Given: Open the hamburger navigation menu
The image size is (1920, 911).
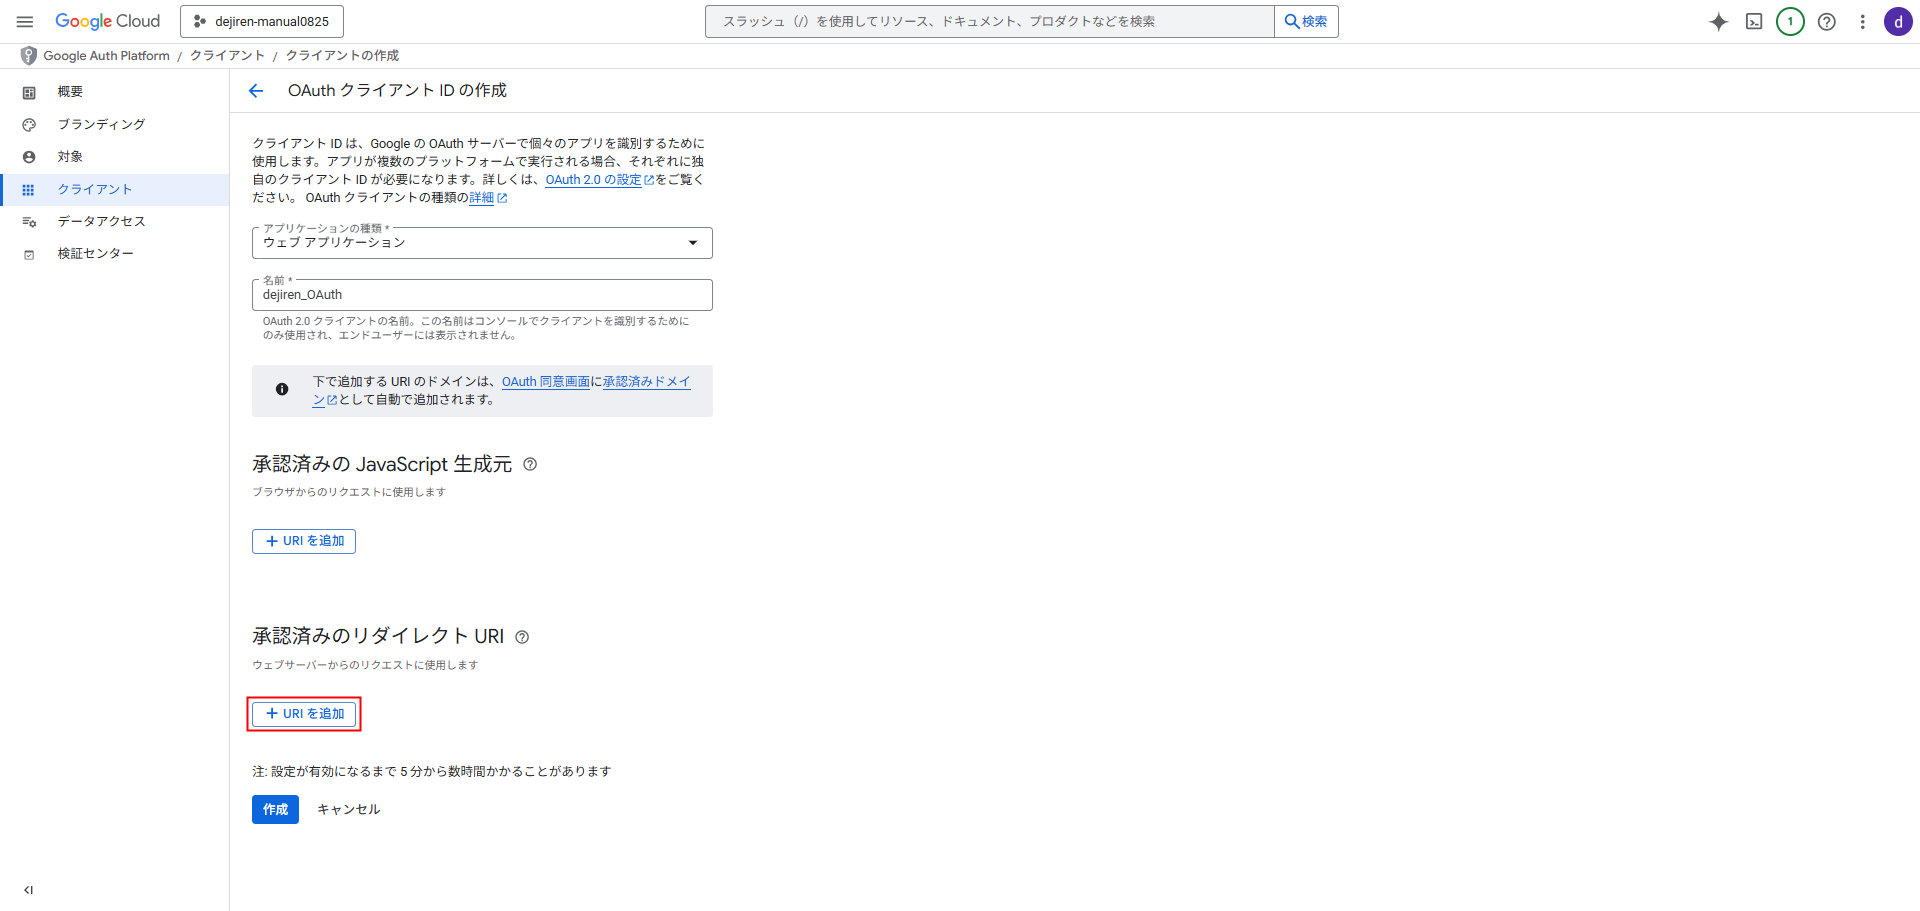Looking at the screenshot, I should click(x=25, y=21).
